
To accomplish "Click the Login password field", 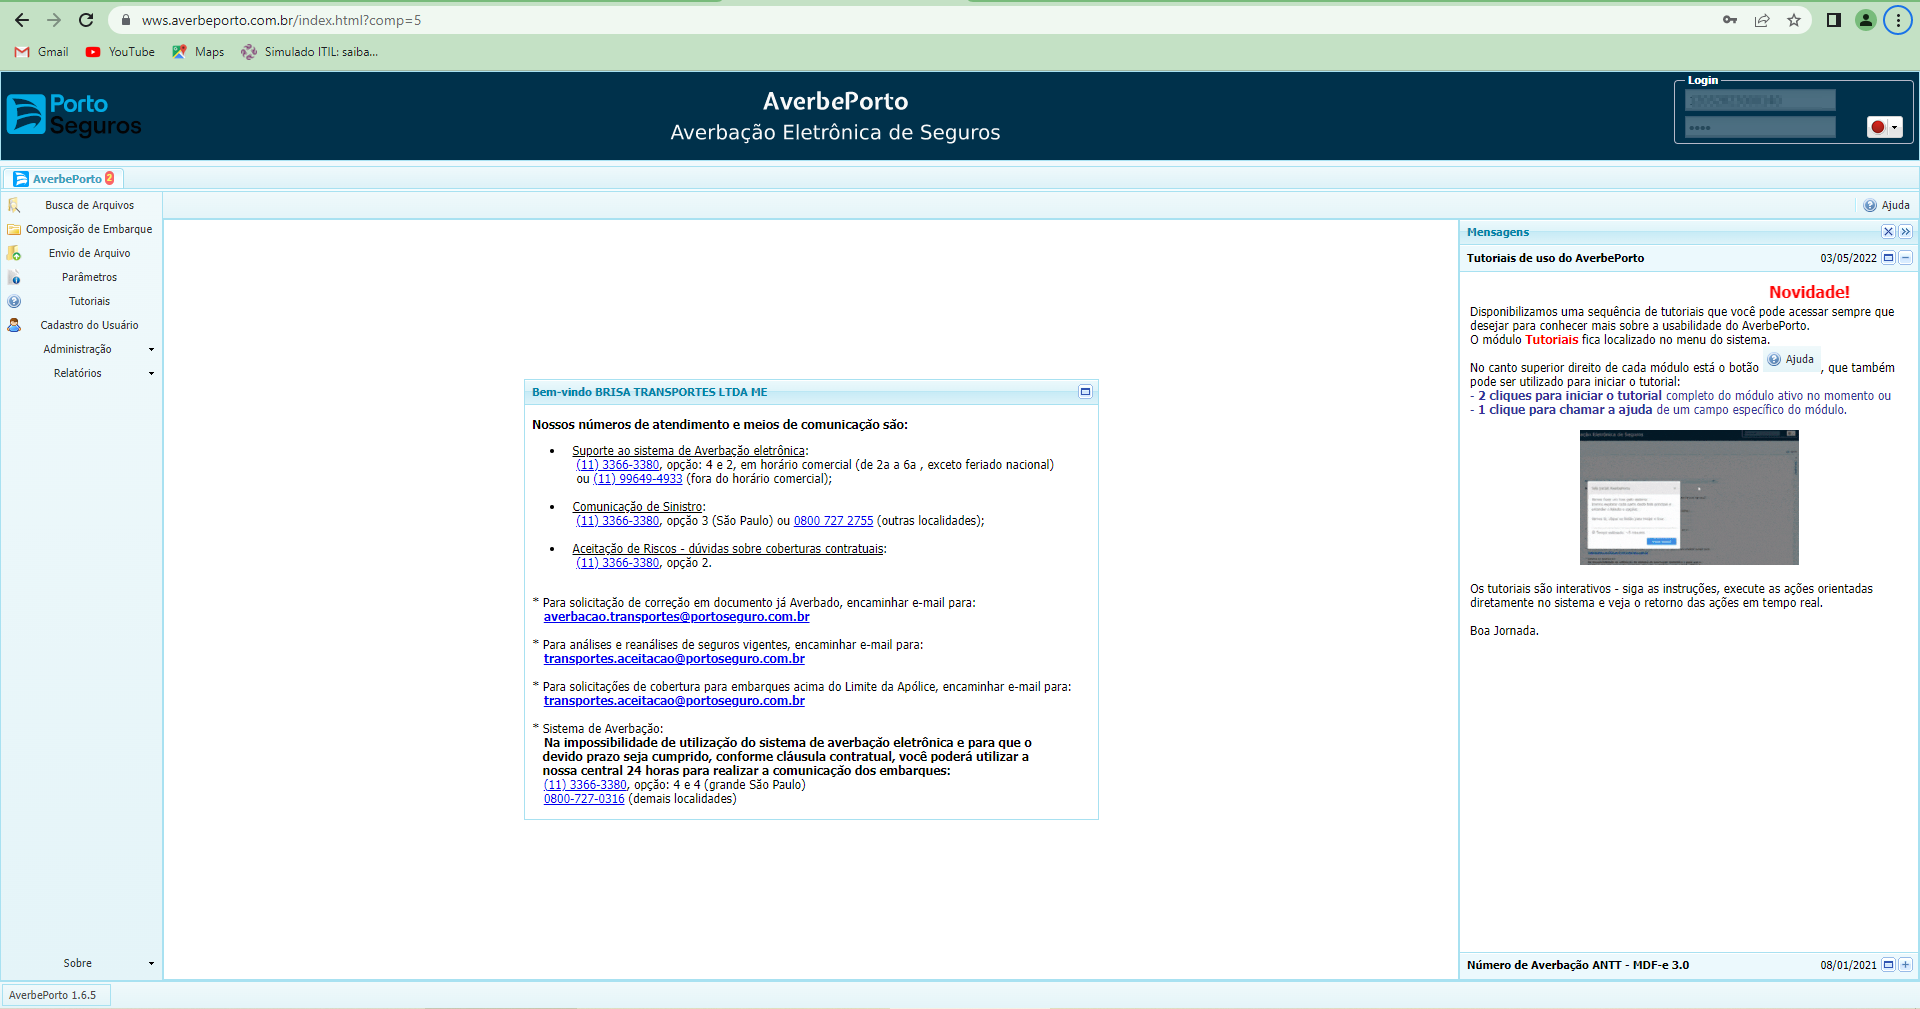I will click(x=1760, y=127).
